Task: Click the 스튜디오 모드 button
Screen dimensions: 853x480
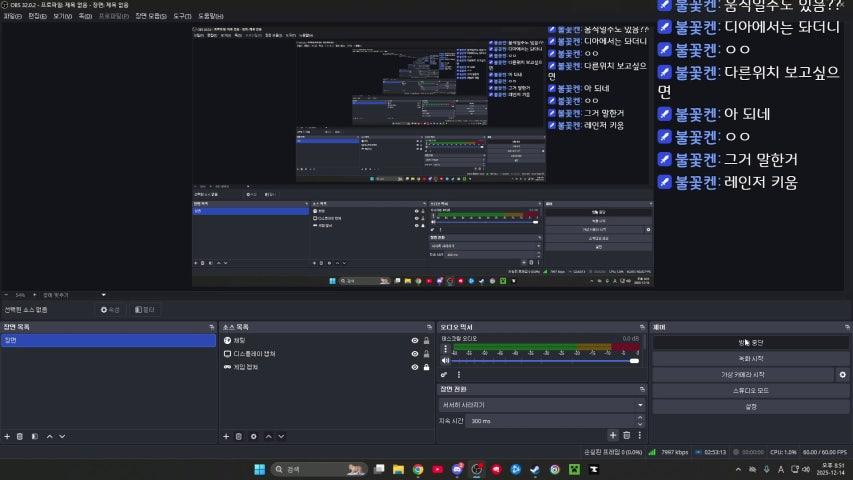Action: (x=750, y=390)
